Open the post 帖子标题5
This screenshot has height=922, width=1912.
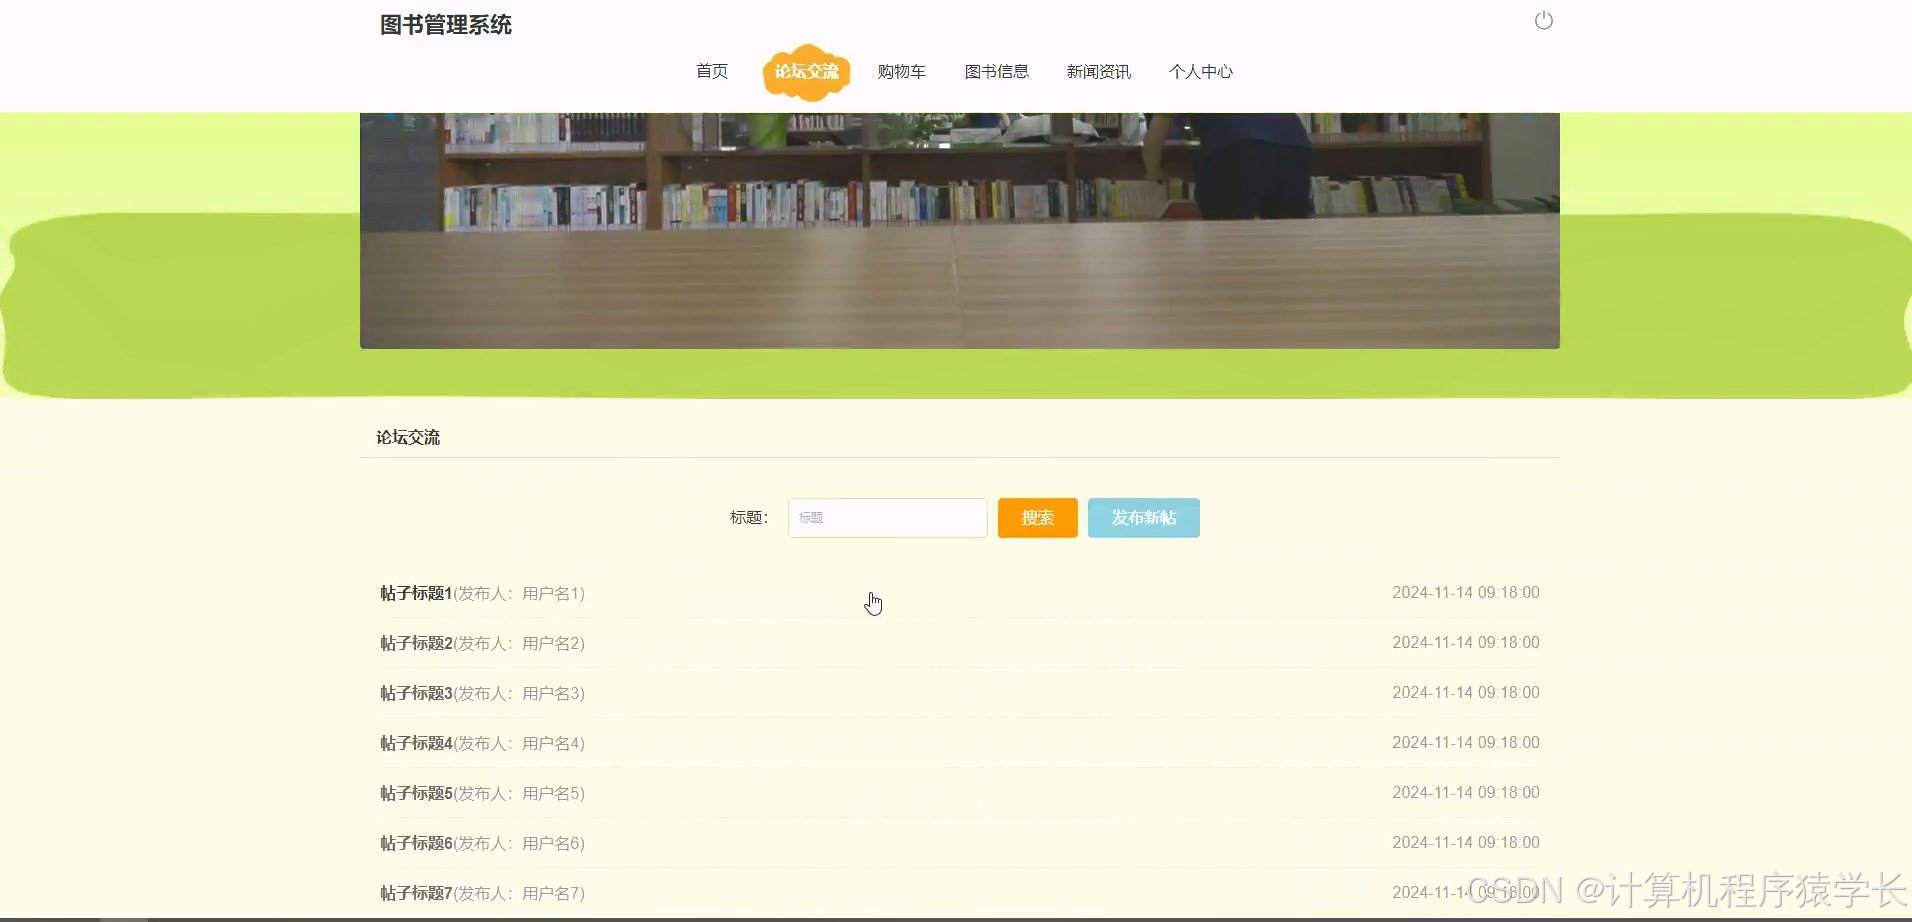415,792
